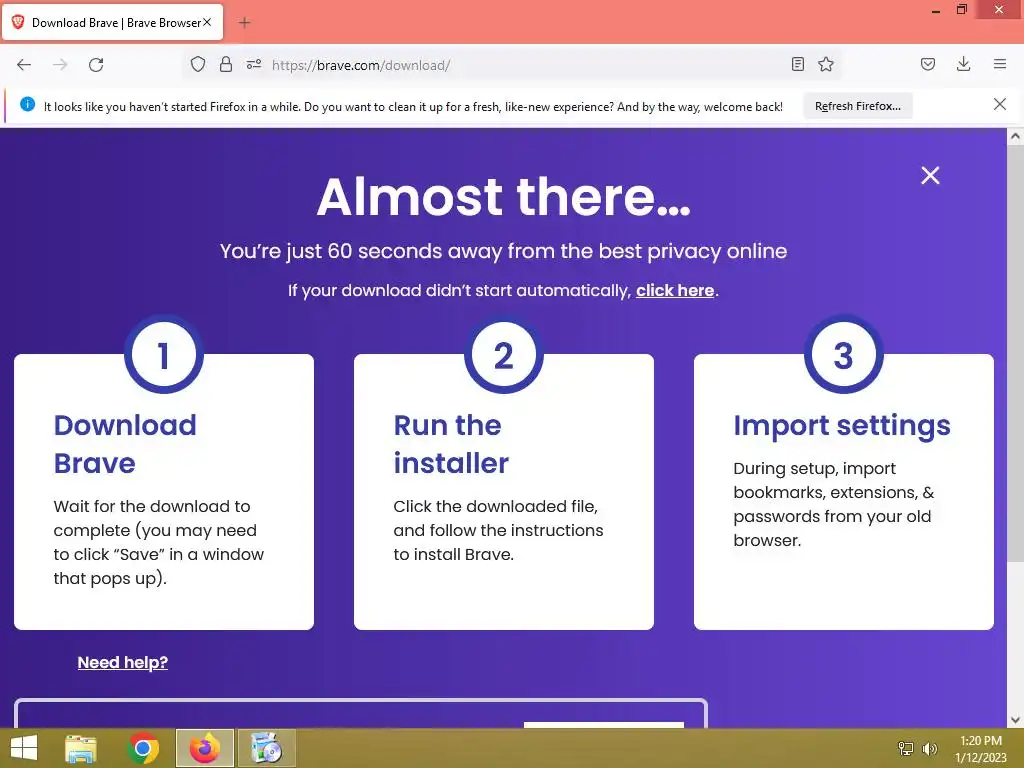Open tracking protection shield info
The image size is (1024, 768).
click(198, 64)
